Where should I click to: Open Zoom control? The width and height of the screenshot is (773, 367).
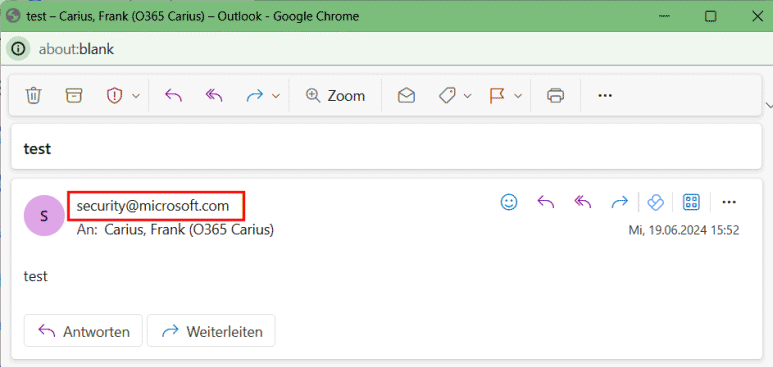coord(335,95)
